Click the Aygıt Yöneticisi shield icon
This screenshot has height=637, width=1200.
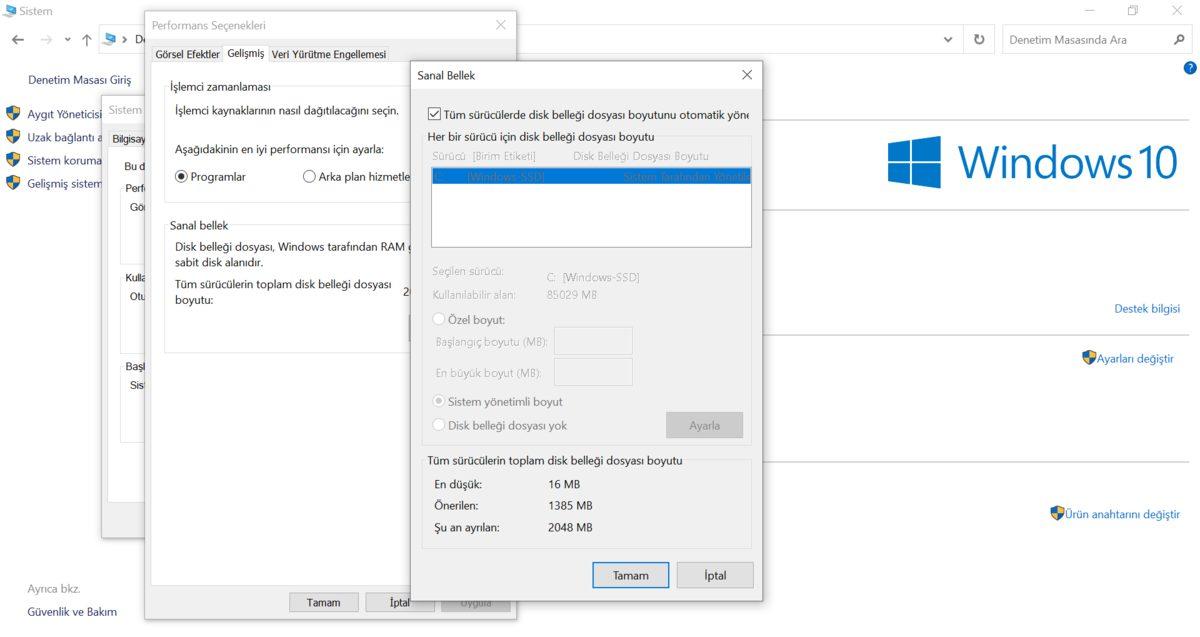pyautogui.click(x=13, y=112)
